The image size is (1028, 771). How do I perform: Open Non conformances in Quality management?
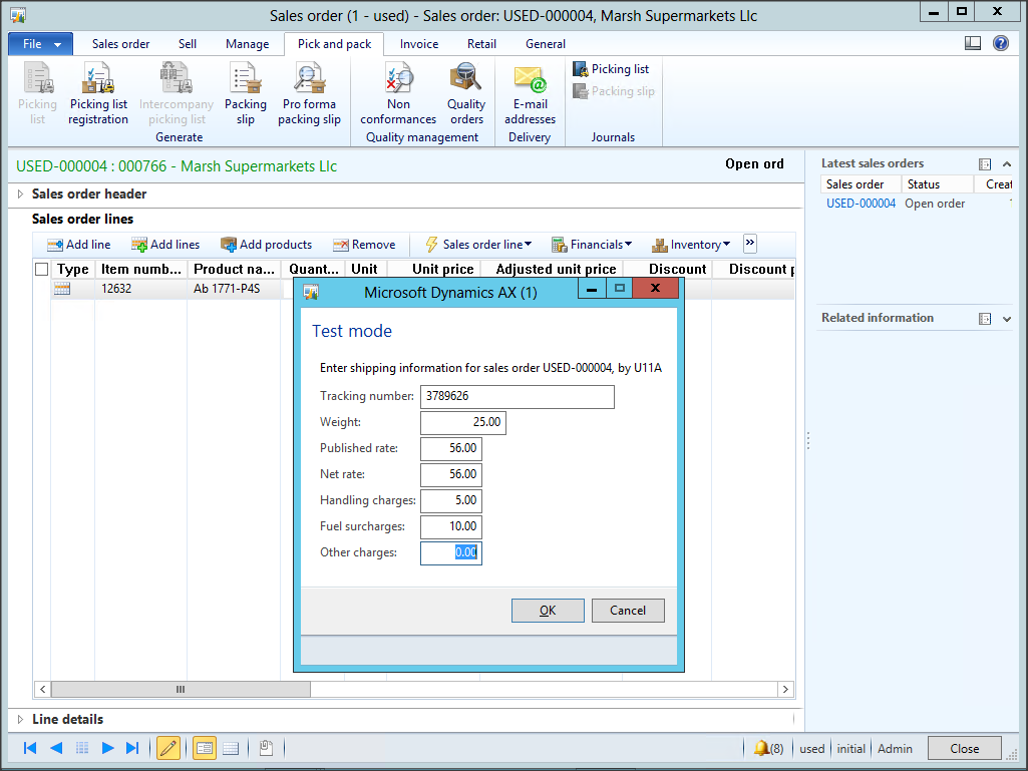click(x=398, y=94)
